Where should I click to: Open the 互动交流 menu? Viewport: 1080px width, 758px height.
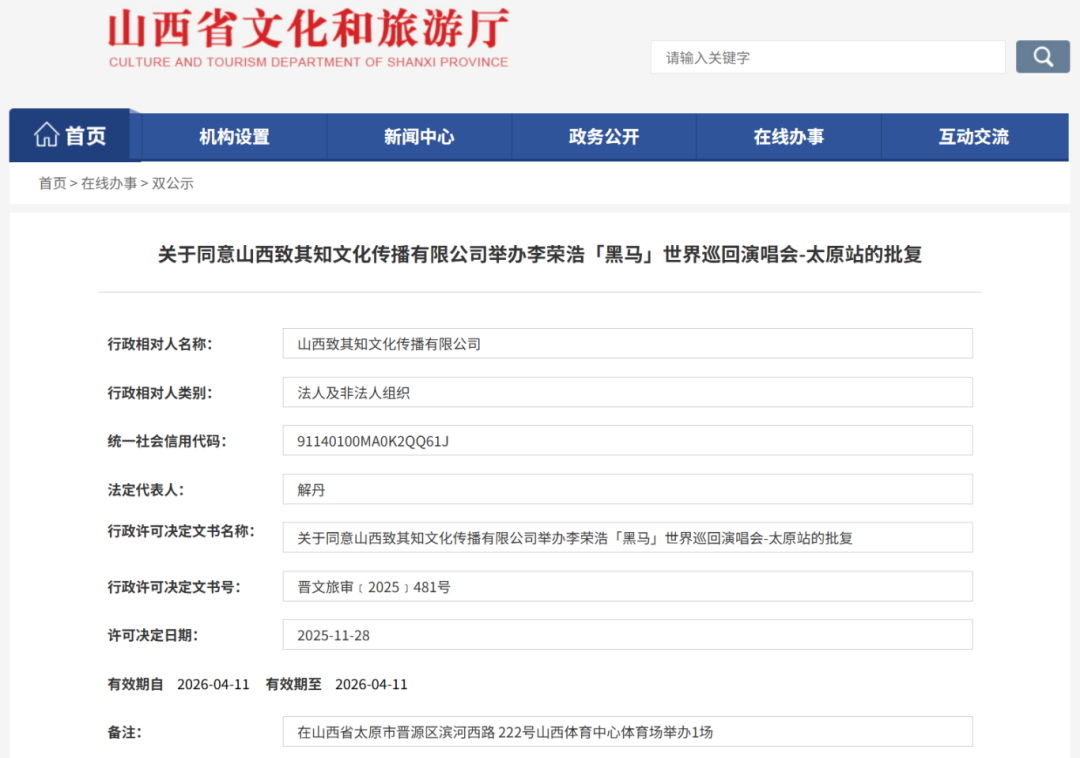(974, 137)
